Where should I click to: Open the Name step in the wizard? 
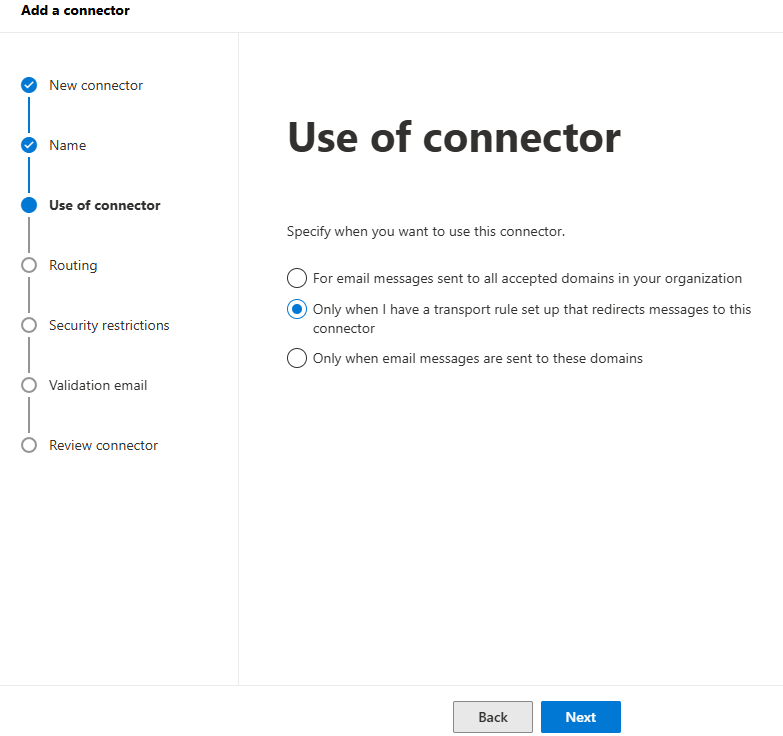coord(68,145)
